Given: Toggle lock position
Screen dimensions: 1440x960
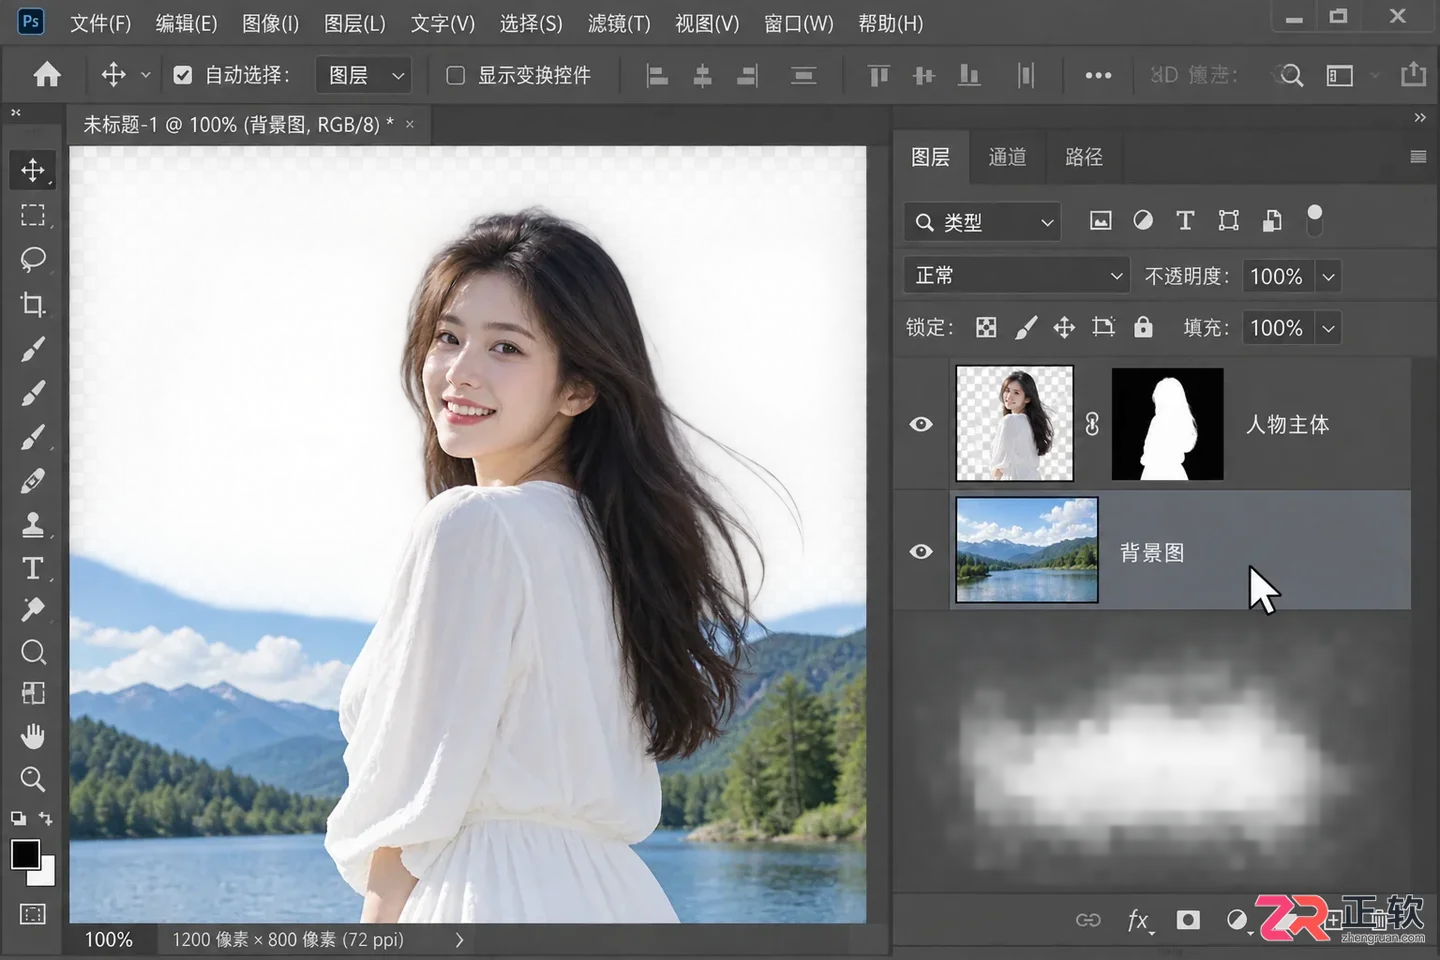Looking at the screenshot, I should point(1064,327).
